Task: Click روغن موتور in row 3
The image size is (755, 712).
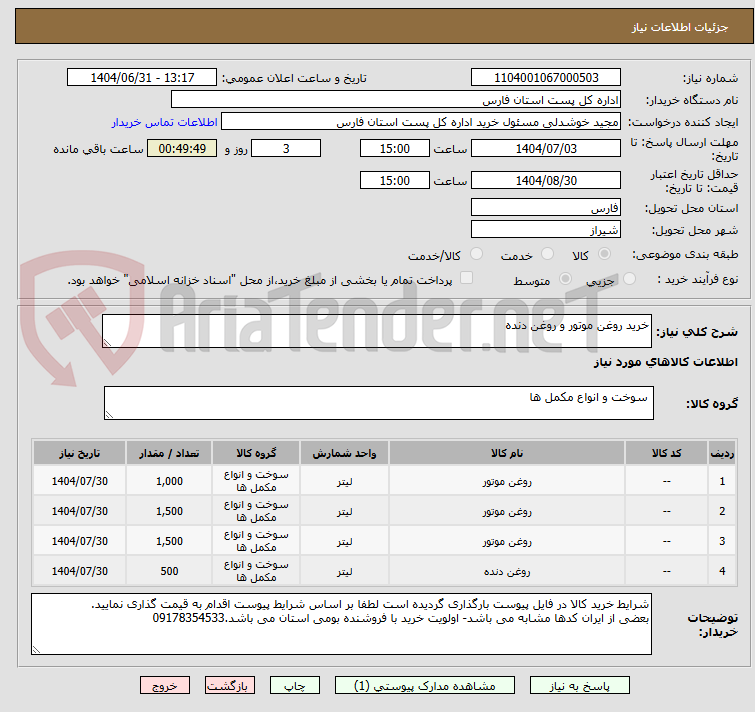Action: point(507,541)
